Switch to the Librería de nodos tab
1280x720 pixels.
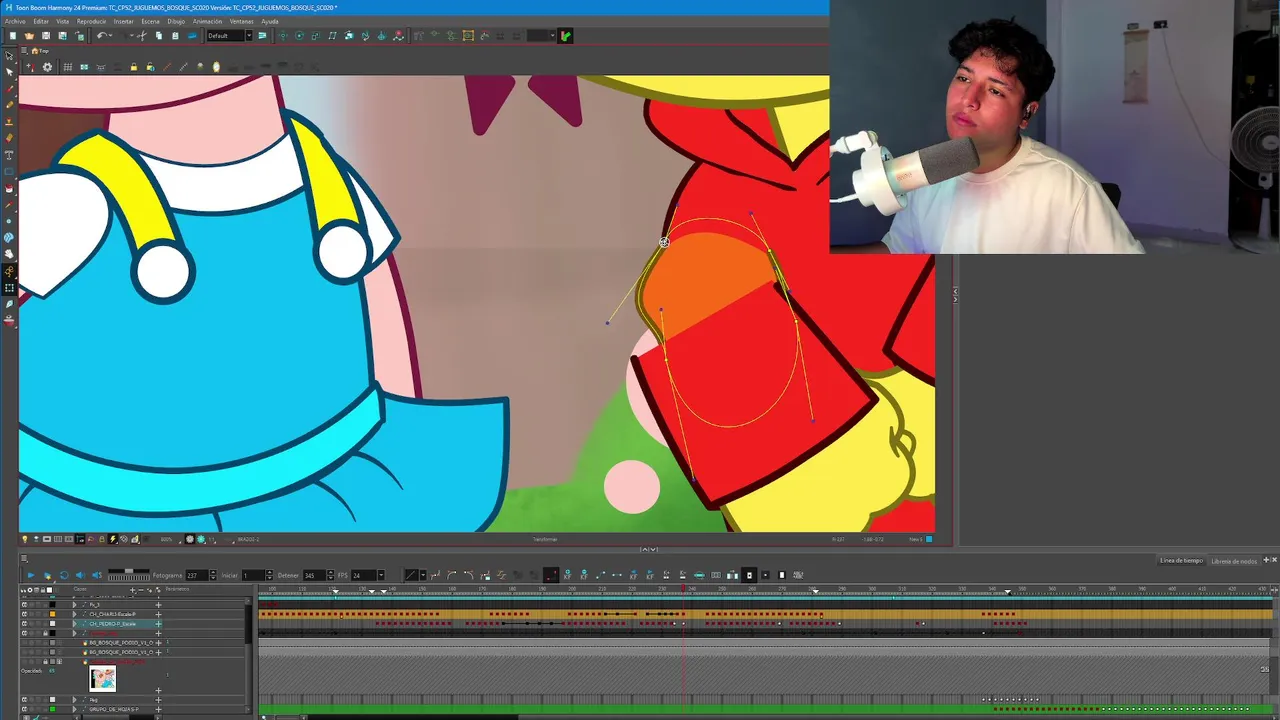point(1234,561)
